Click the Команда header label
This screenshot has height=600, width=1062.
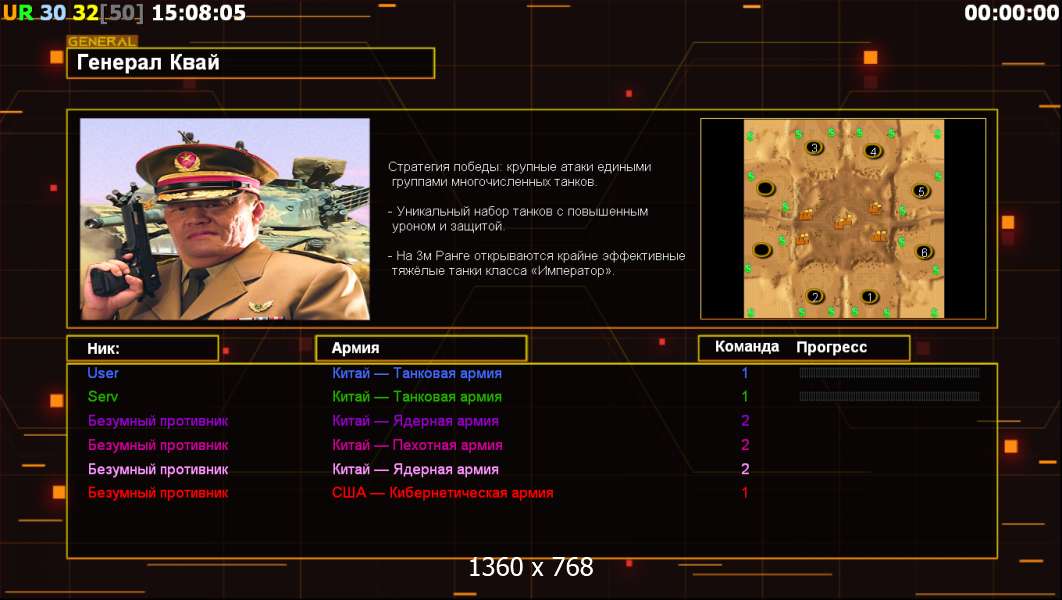(747, 347)
